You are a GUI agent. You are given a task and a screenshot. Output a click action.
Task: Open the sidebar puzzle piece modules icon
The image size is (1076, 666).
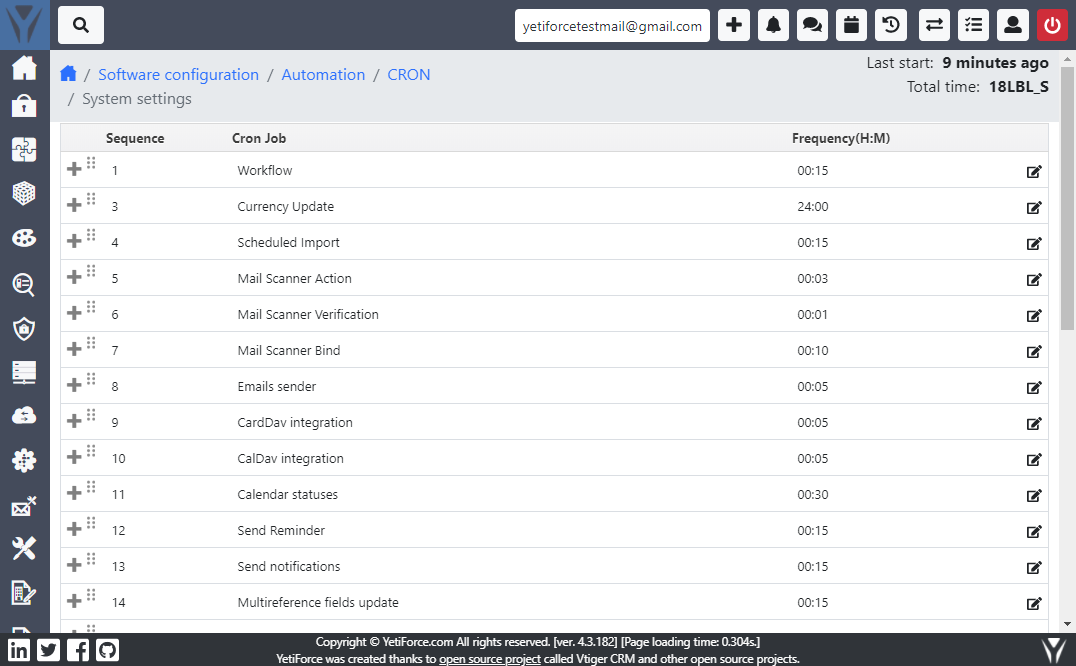point(24,149)
